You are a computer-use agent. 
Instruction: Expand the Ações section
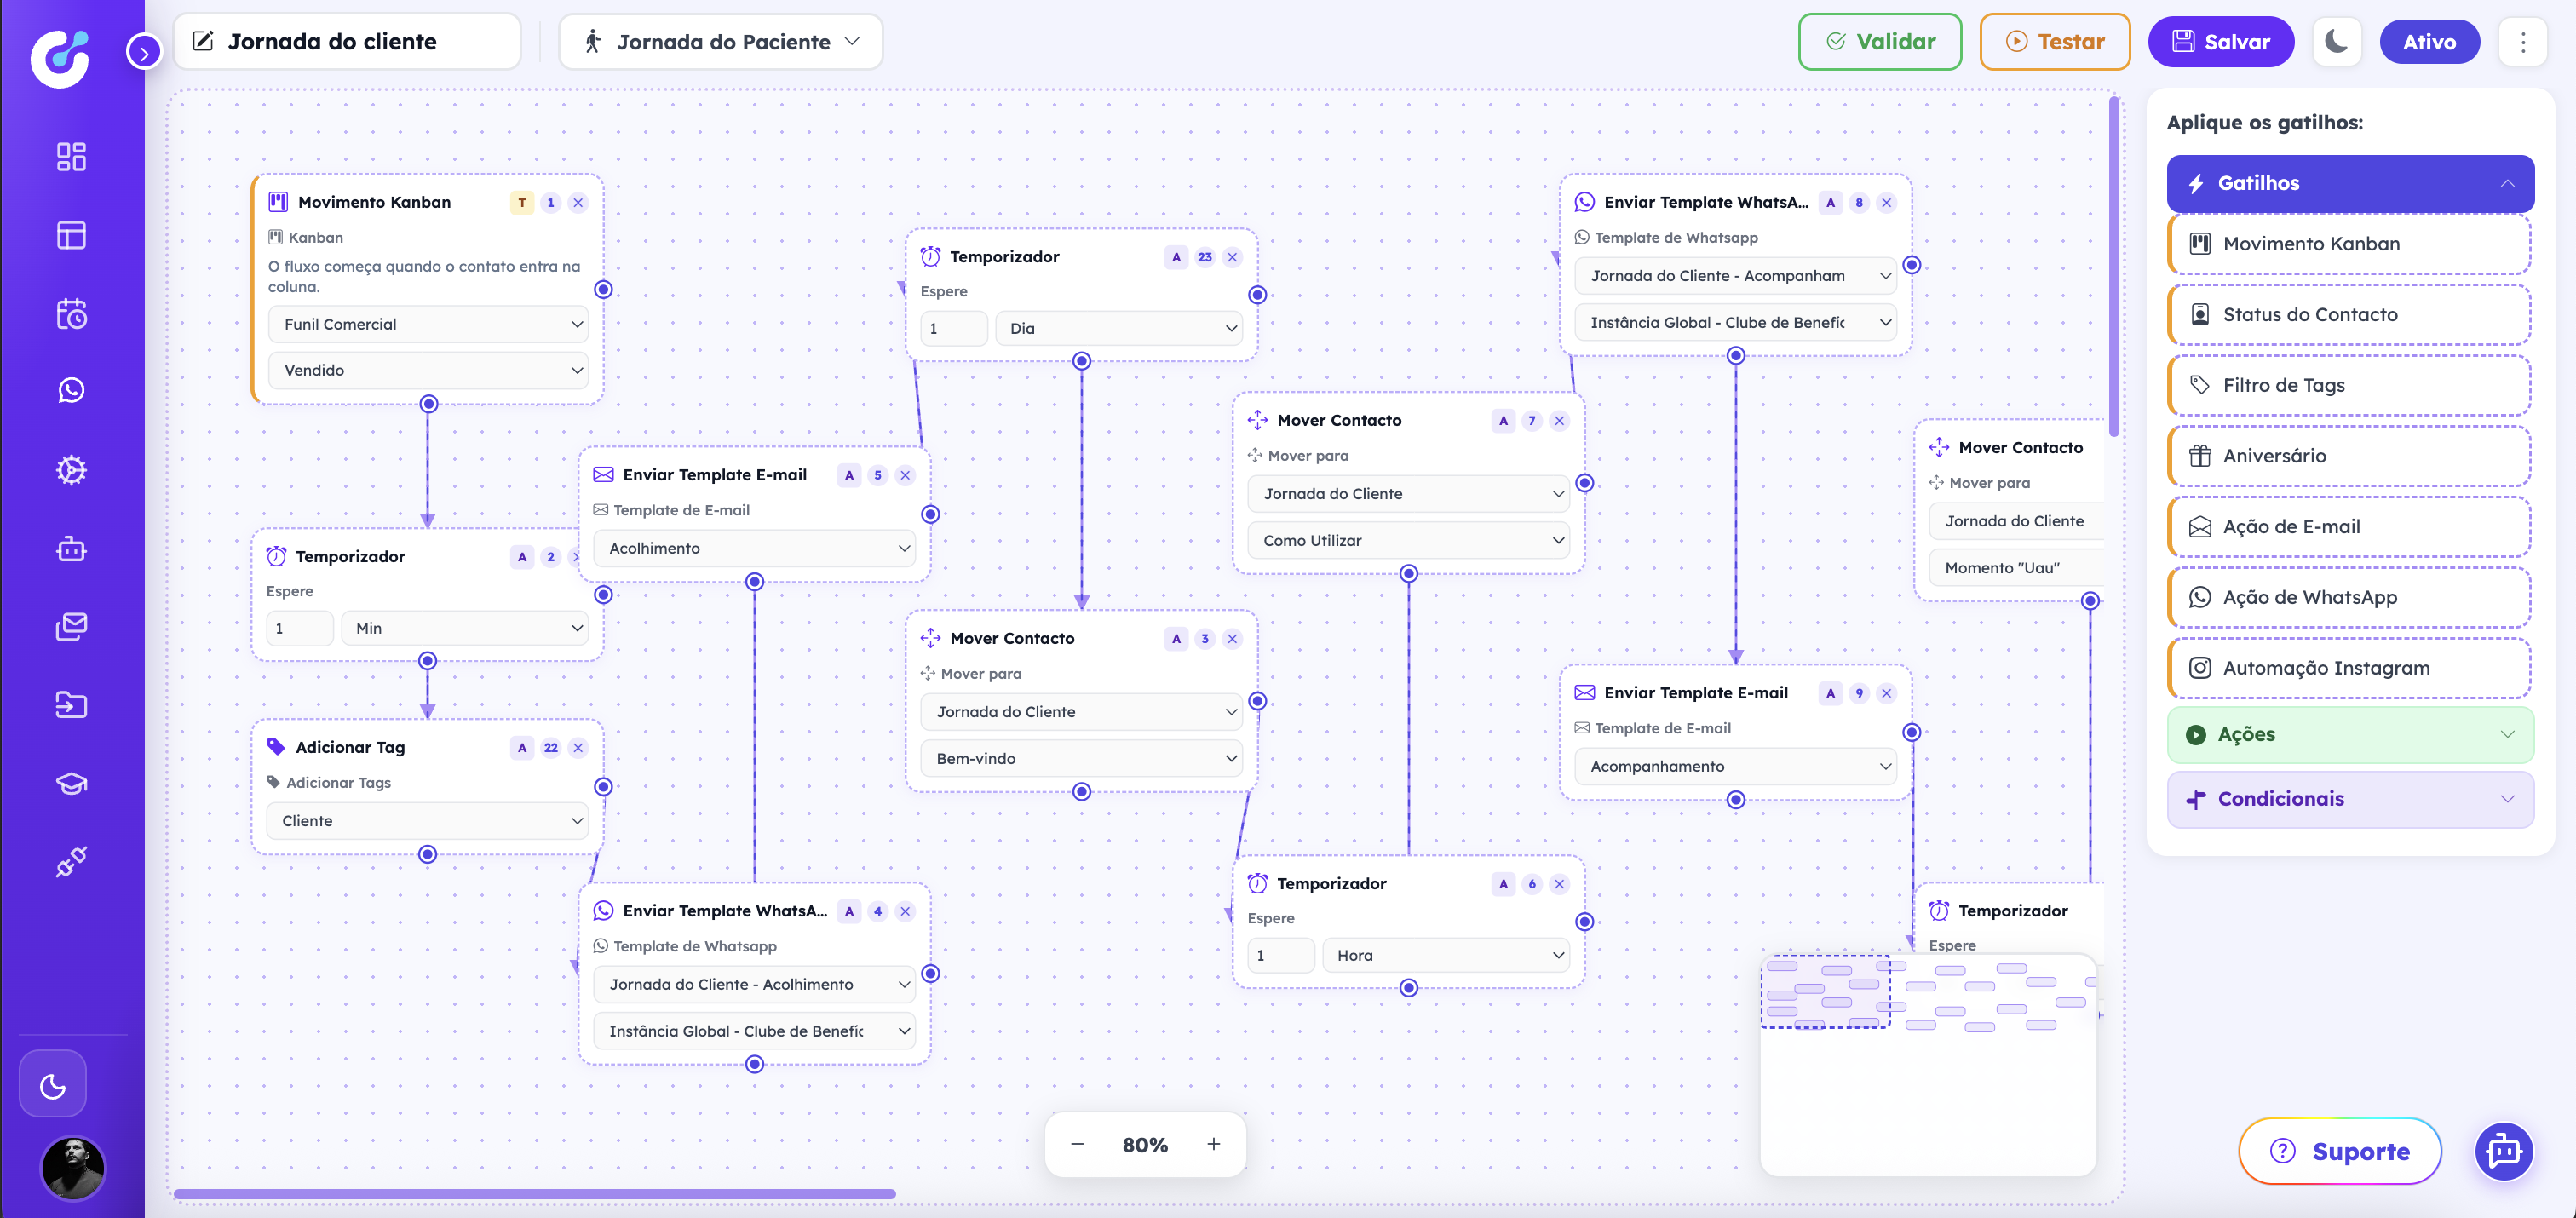click(x=2350, y=735)
